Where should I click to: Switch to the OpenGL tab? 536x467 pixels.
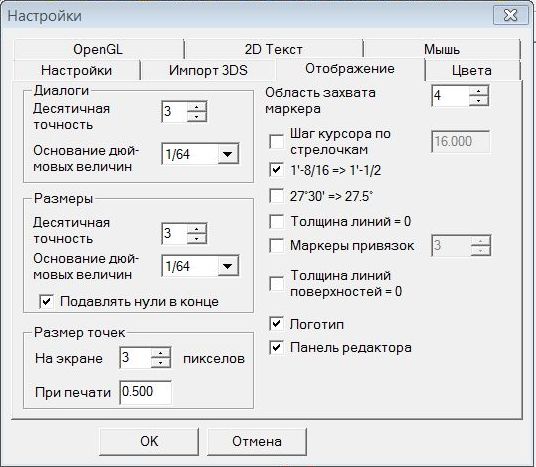click(98, 49)
